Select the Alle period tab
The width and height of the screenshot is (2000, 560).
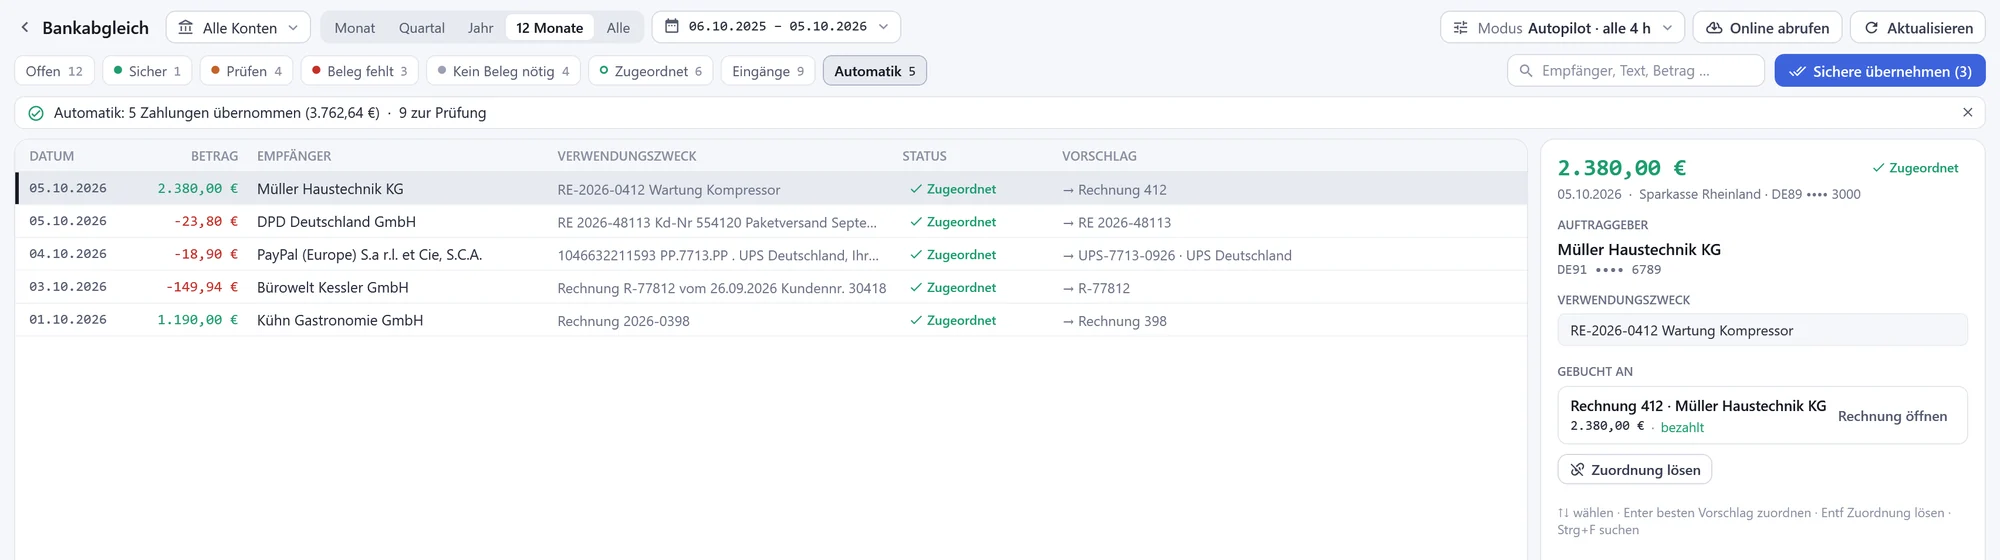pos(618,28)
